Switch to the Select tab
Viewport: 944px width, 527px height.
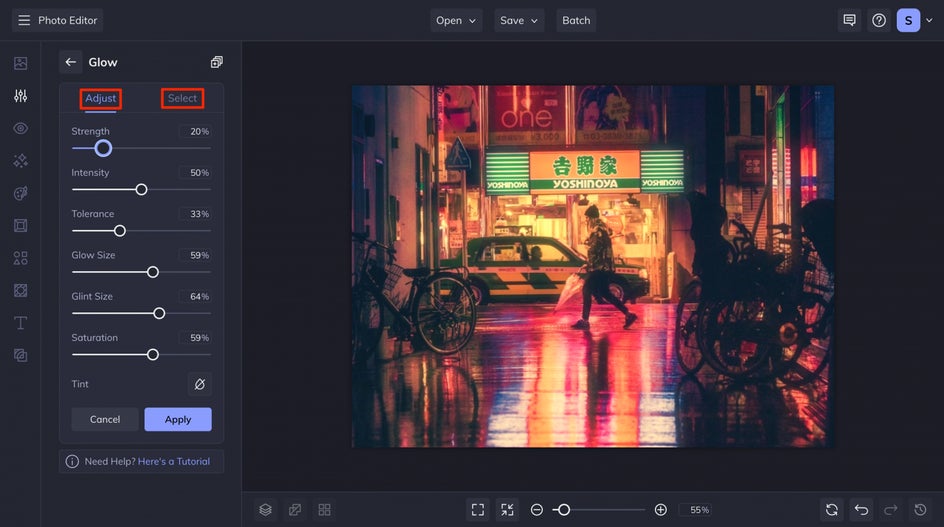pos(182,98)
